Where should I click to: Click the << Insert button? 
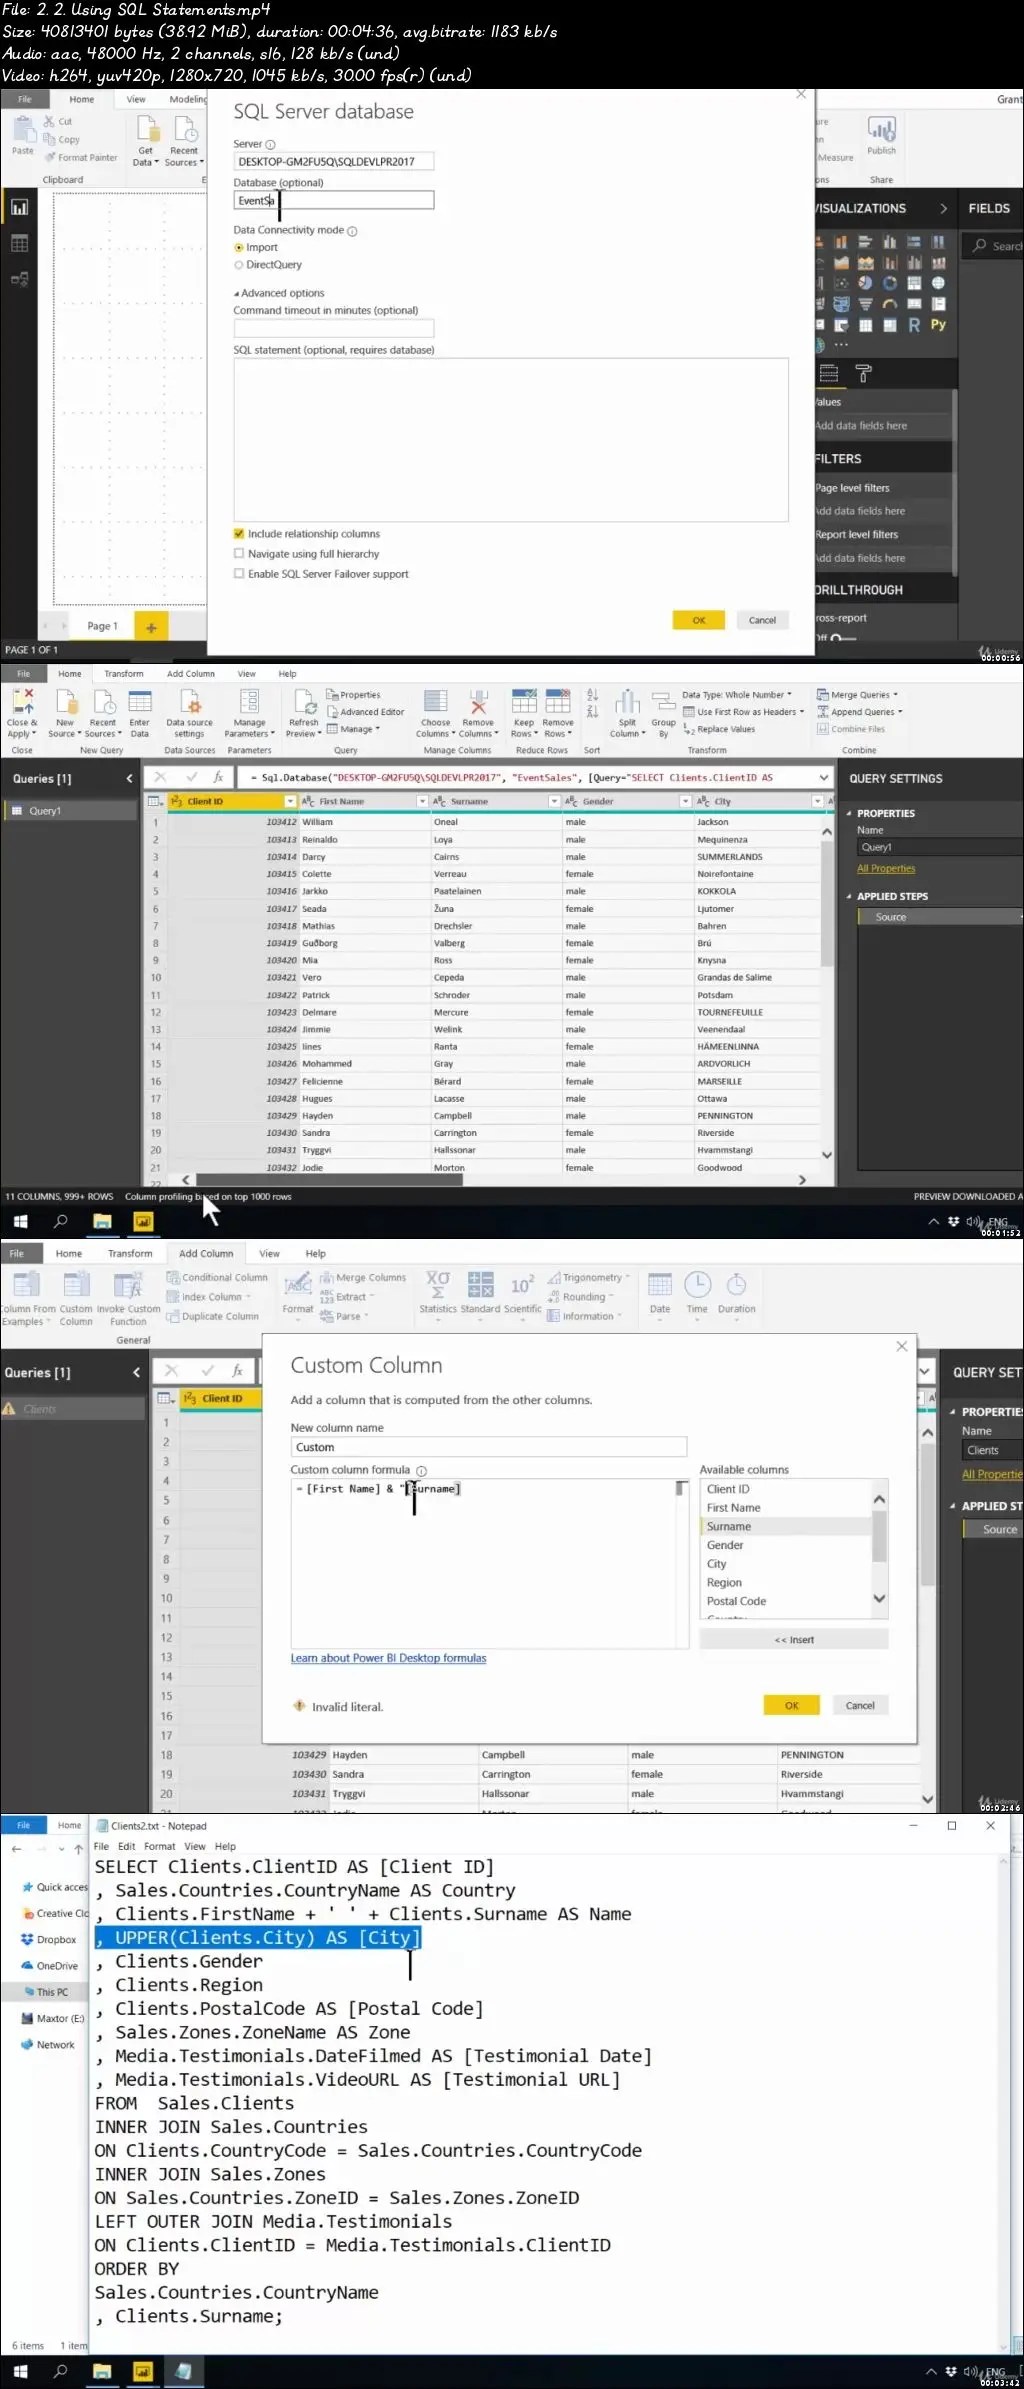coord(794,1639)
